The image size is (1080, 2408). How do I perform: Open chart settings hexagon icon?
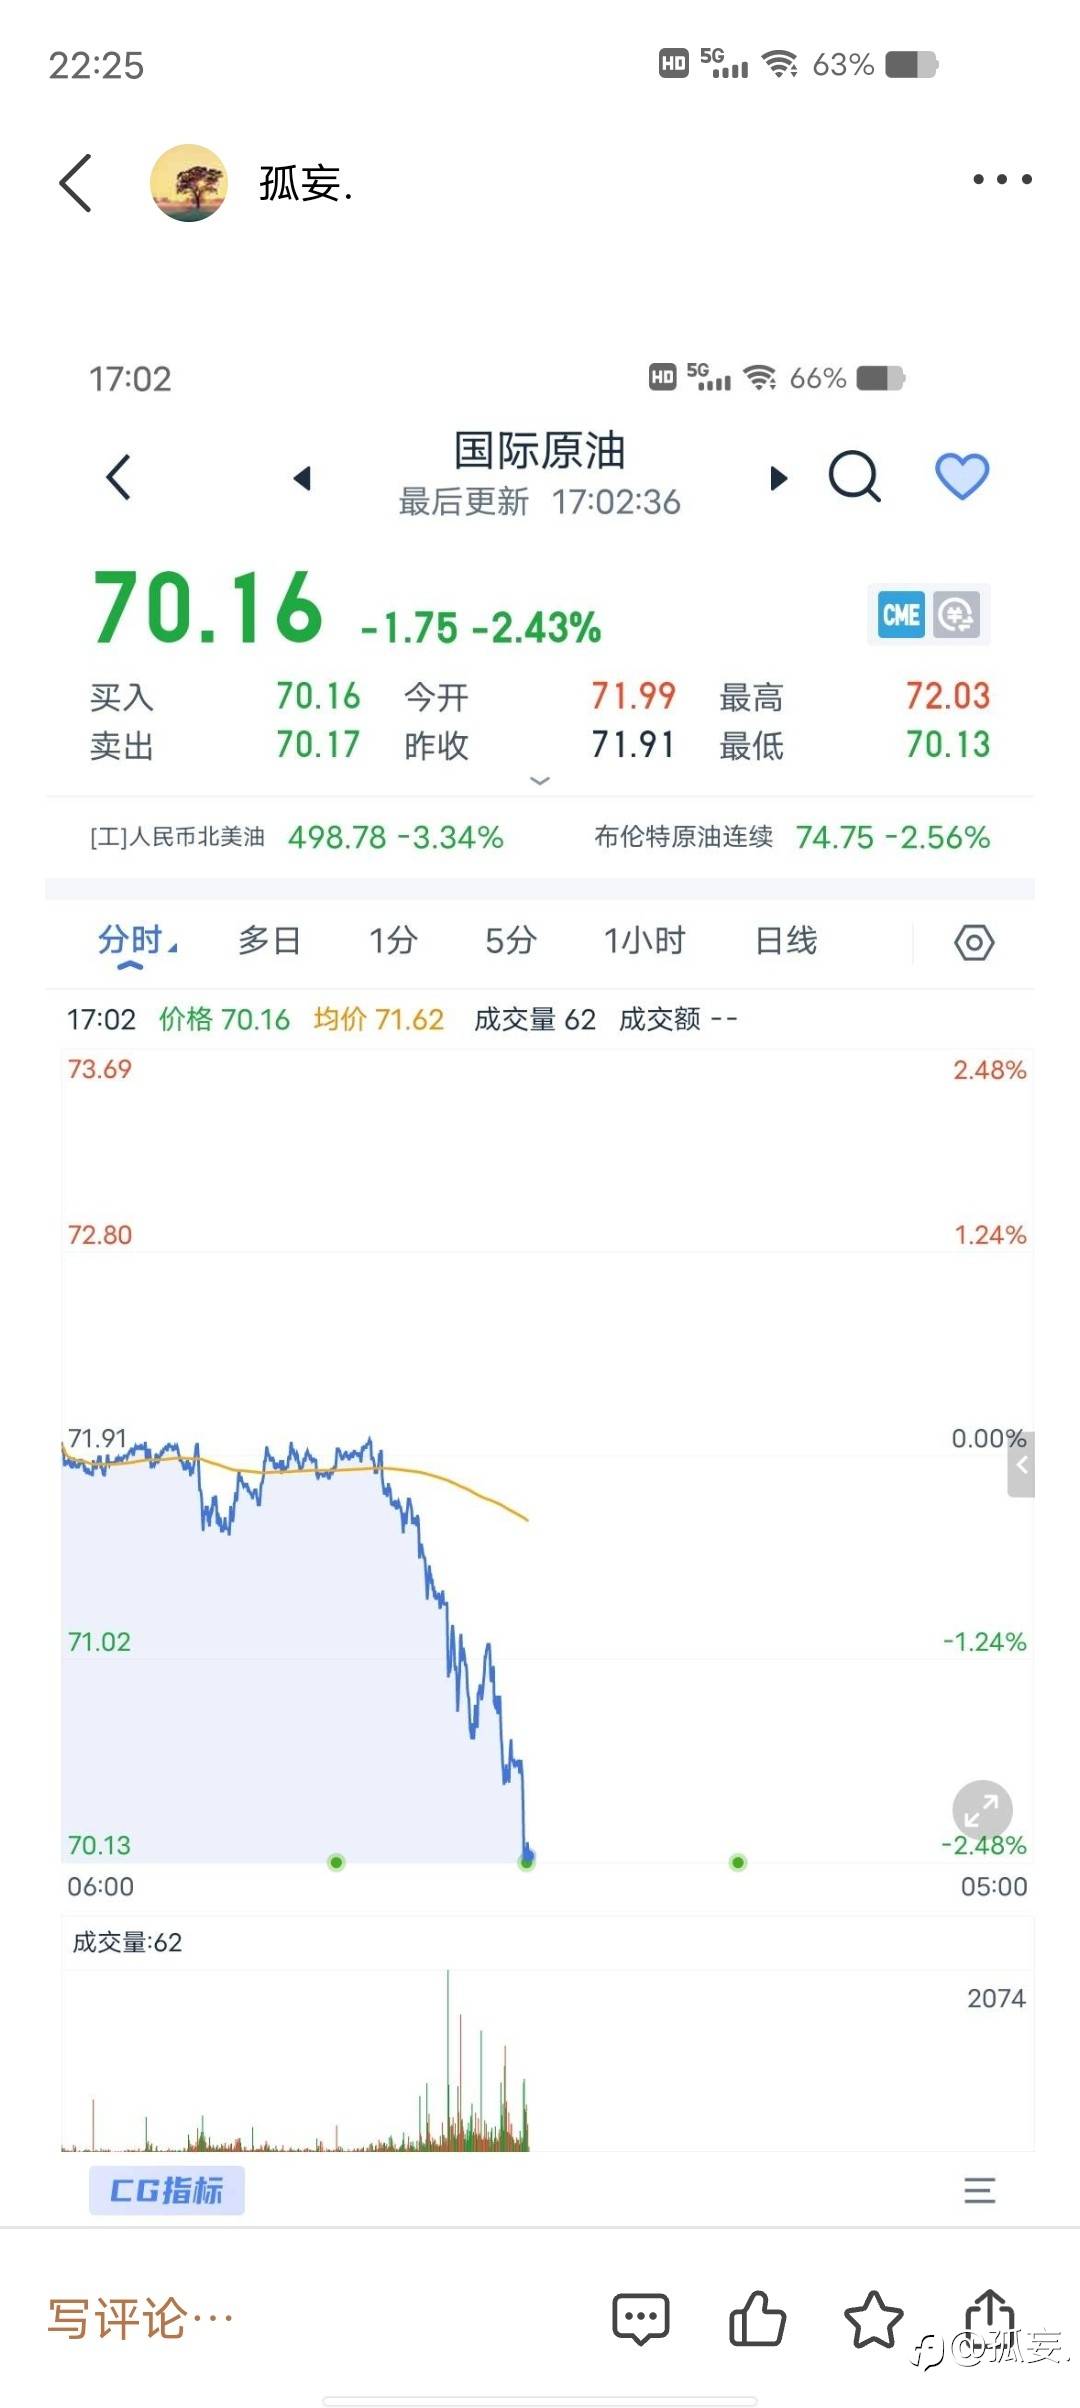point(974,942)
